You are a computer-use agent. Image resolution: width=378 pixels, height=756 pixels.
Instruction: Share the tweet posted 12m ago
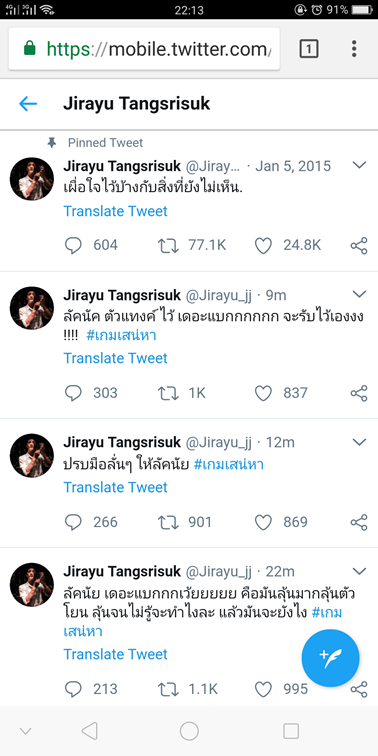(359, 522)
